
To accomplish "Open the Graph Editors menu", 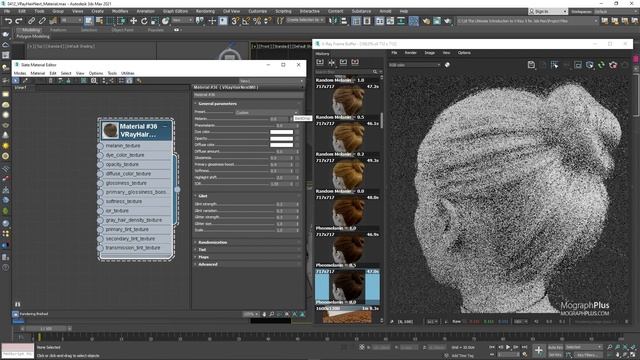I will coord(175,11).
